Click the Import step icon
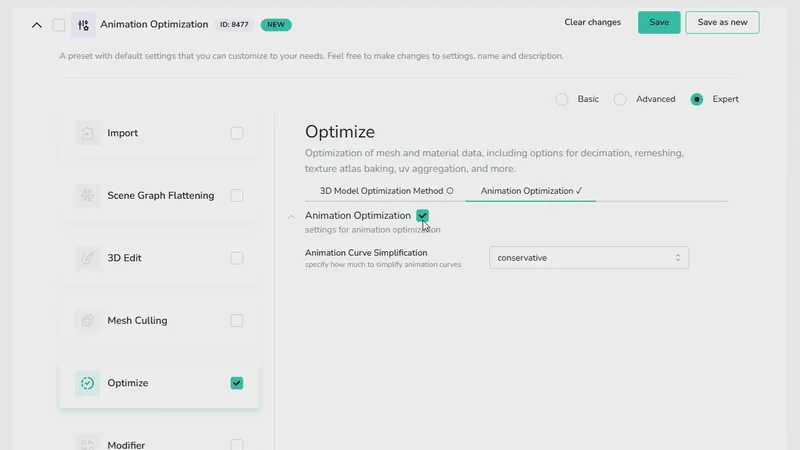800x450 pixels. pyautogui.click(x=88, y=133)
